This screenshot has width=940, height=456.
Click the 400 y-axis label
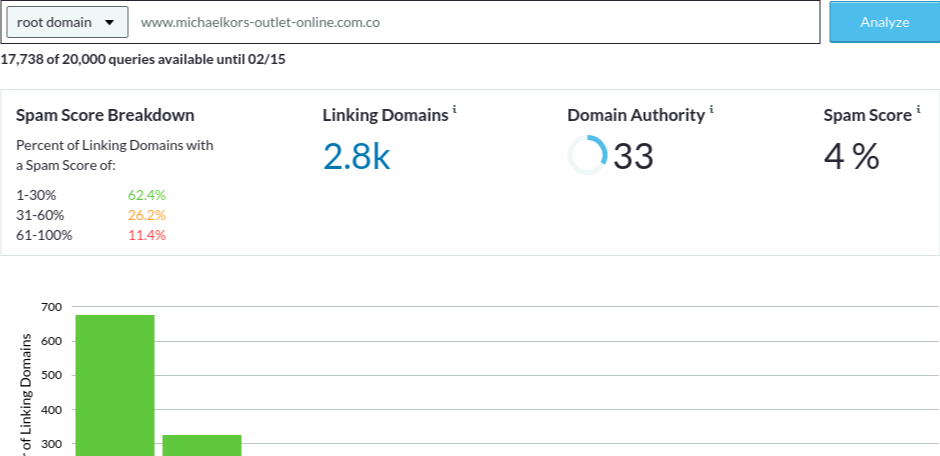pos(52,410)
